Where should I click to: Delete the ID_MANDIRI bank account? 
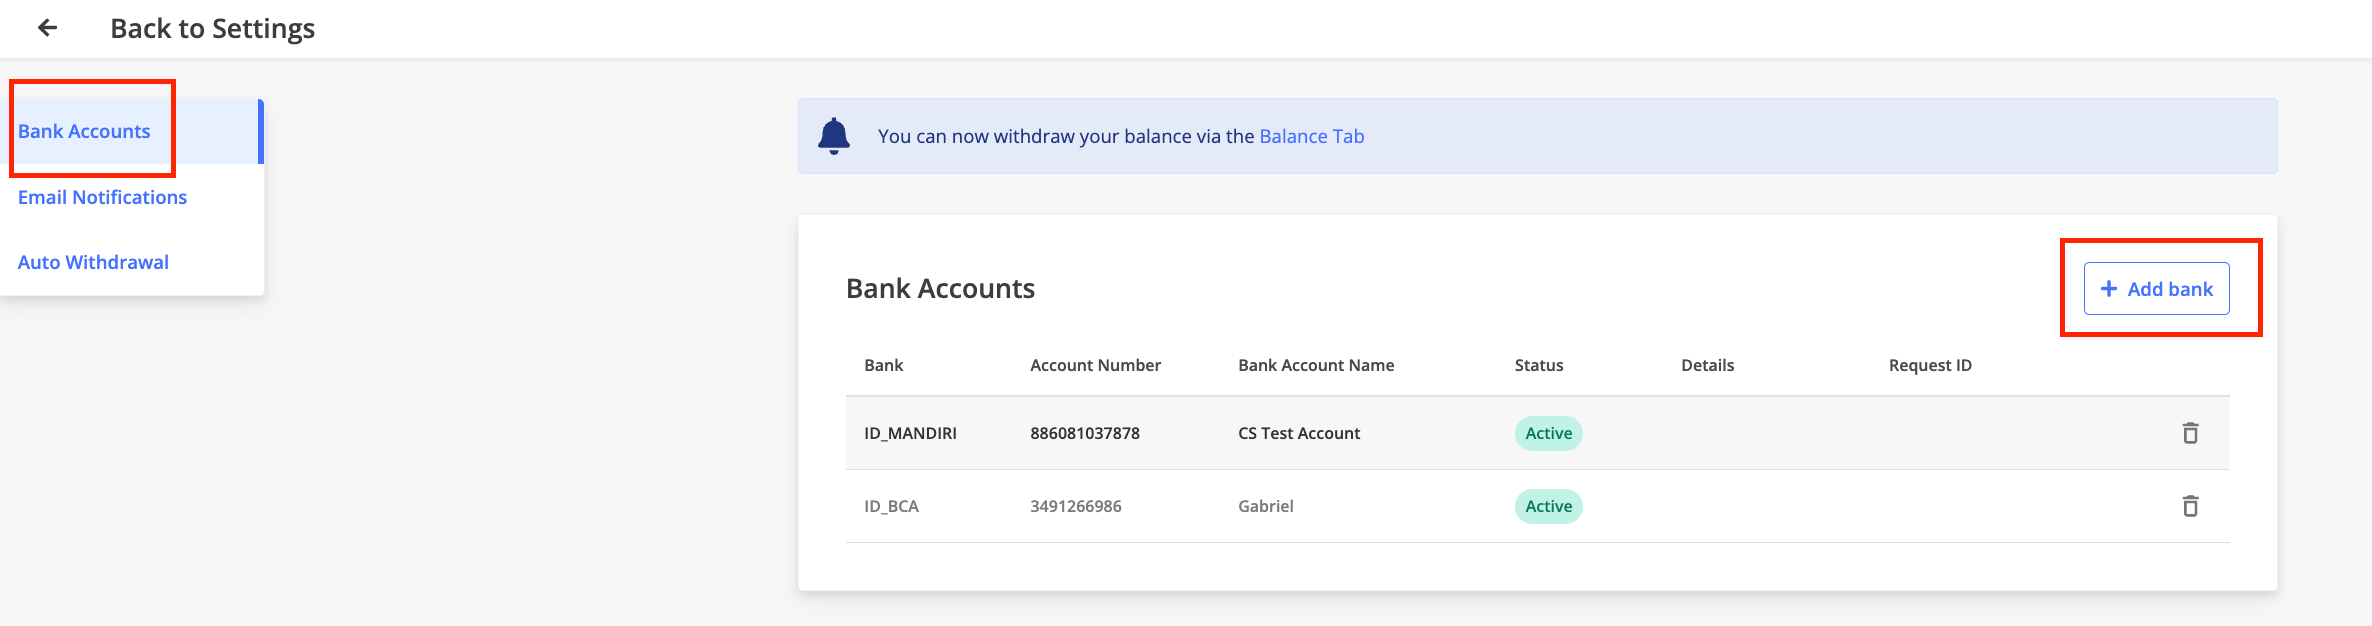[2190, 433]
